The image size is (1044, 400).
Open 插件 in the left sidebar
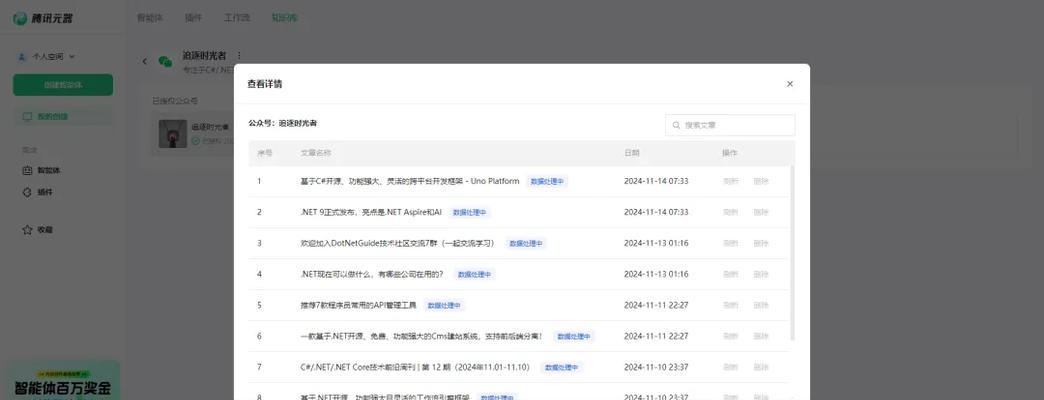(x=37, y=192)
